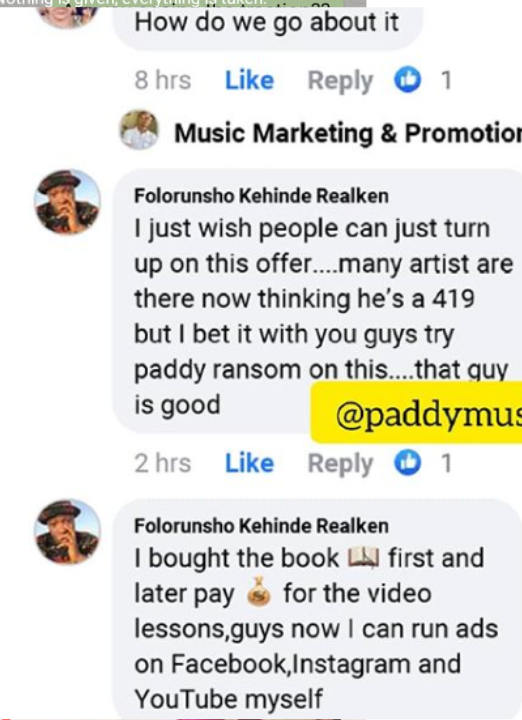Click the yellow @paddymus tag label
This screenshot has width=522, height=720.
pos(416,412)
